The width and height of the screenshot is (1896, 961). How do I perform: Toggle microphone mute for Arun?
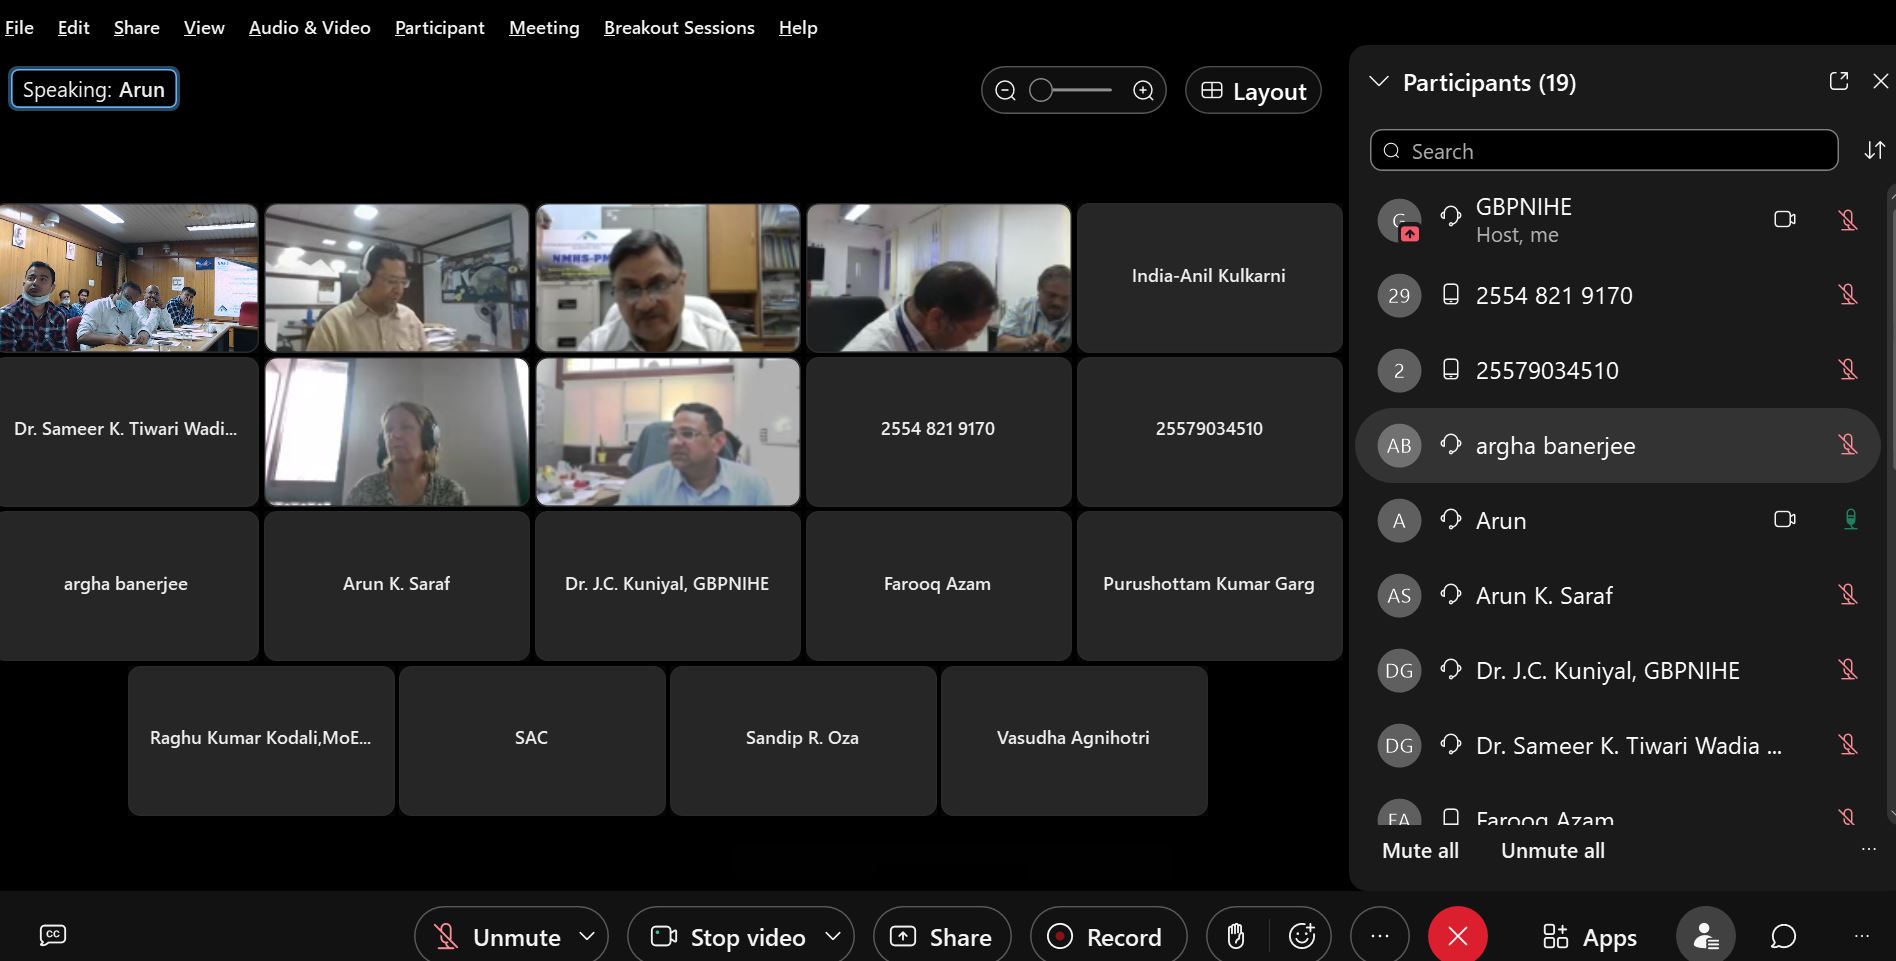[x=1850, y=520]
